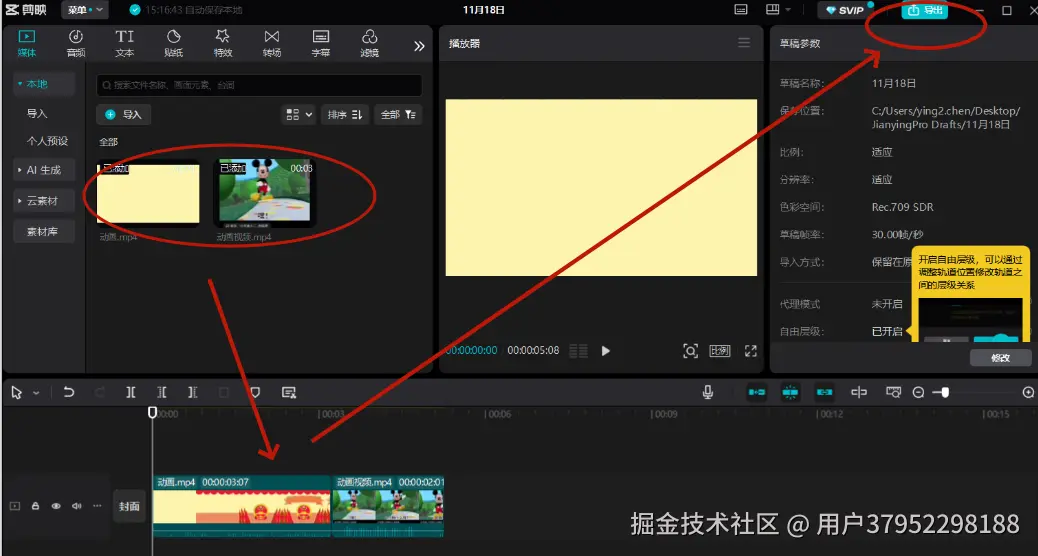Click the microphone record voiceover icon
Image resolution: width=1038 pixels, height=556 pixels.
point(708,393)
